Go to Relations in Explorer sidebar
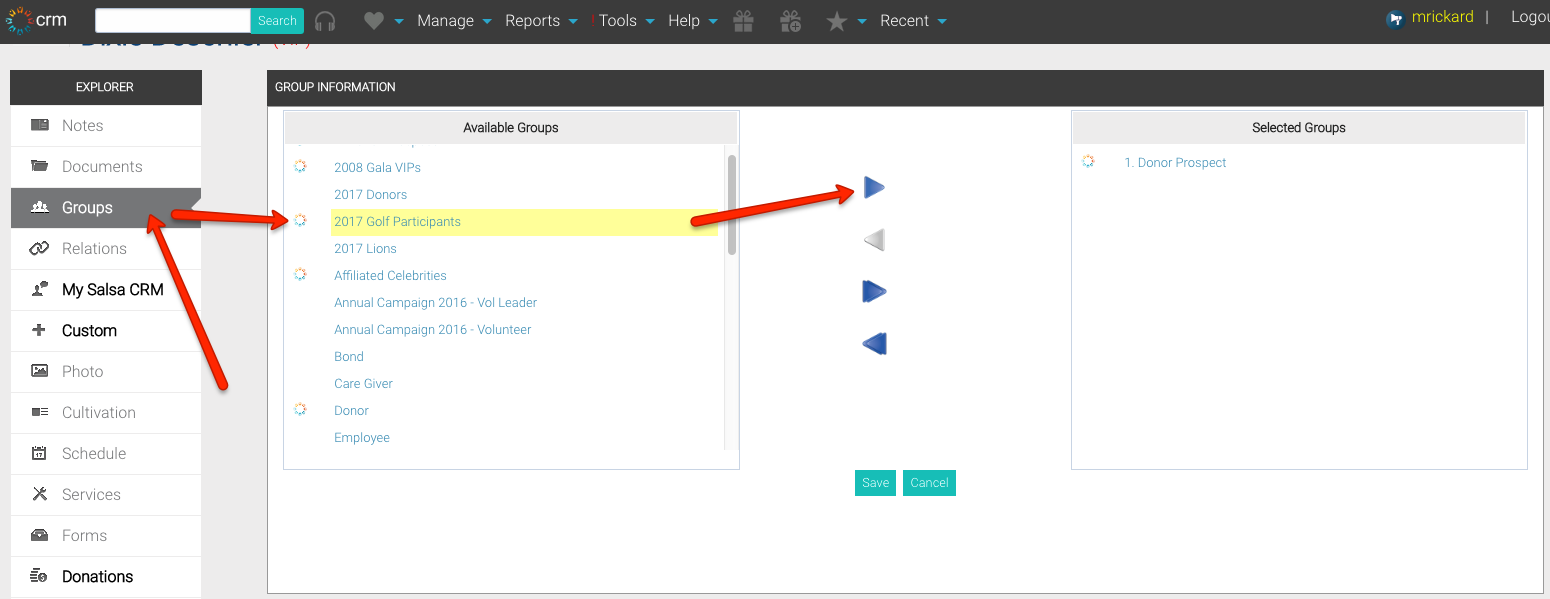Image resolution: width=1550 pixels, height=599 pixels. tap(94, 249)
